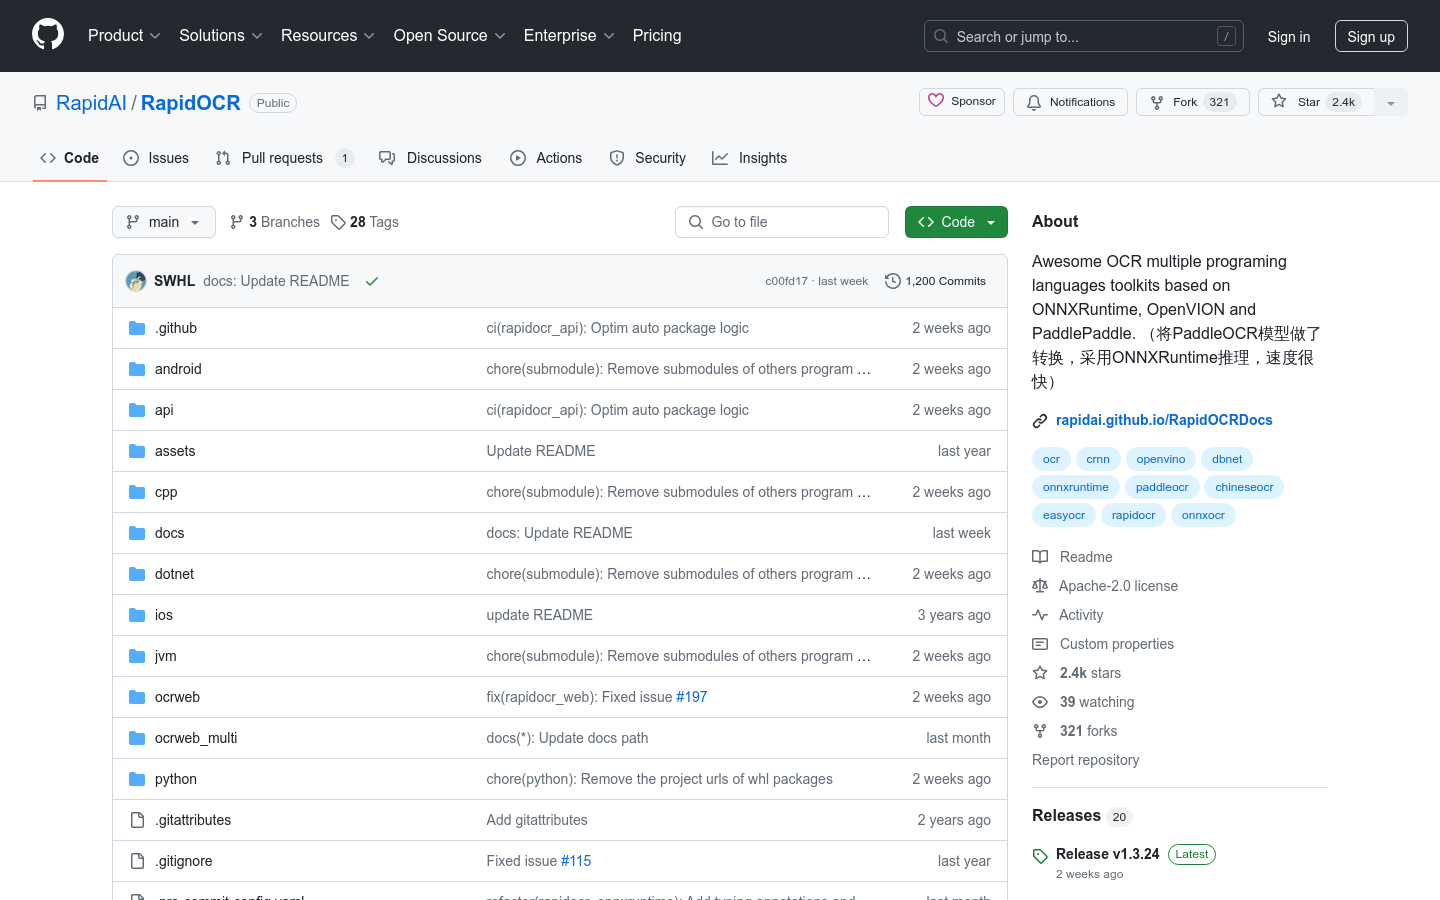Open the .gitattributes file
This screenshot has height=900, width=1440.
(193, 820)
